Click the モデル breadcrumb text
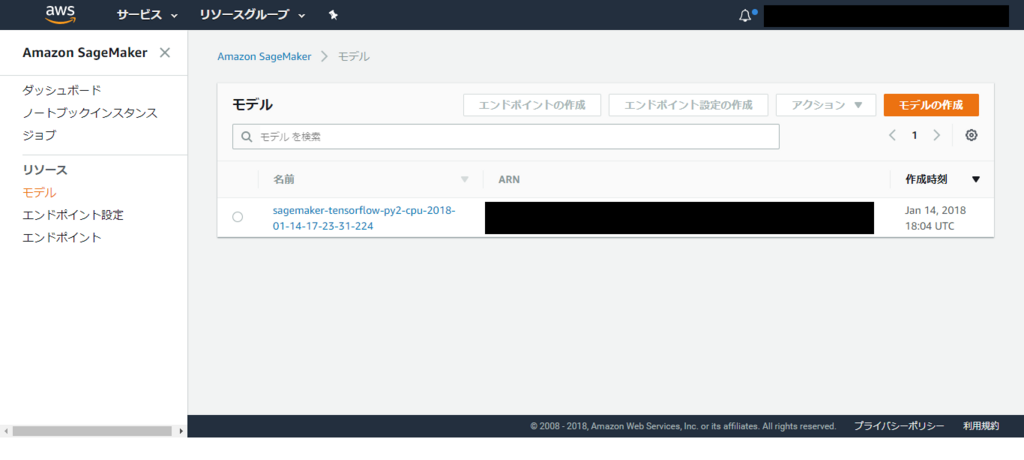This screenshot has height=460, width=1024. pos(353,57)
